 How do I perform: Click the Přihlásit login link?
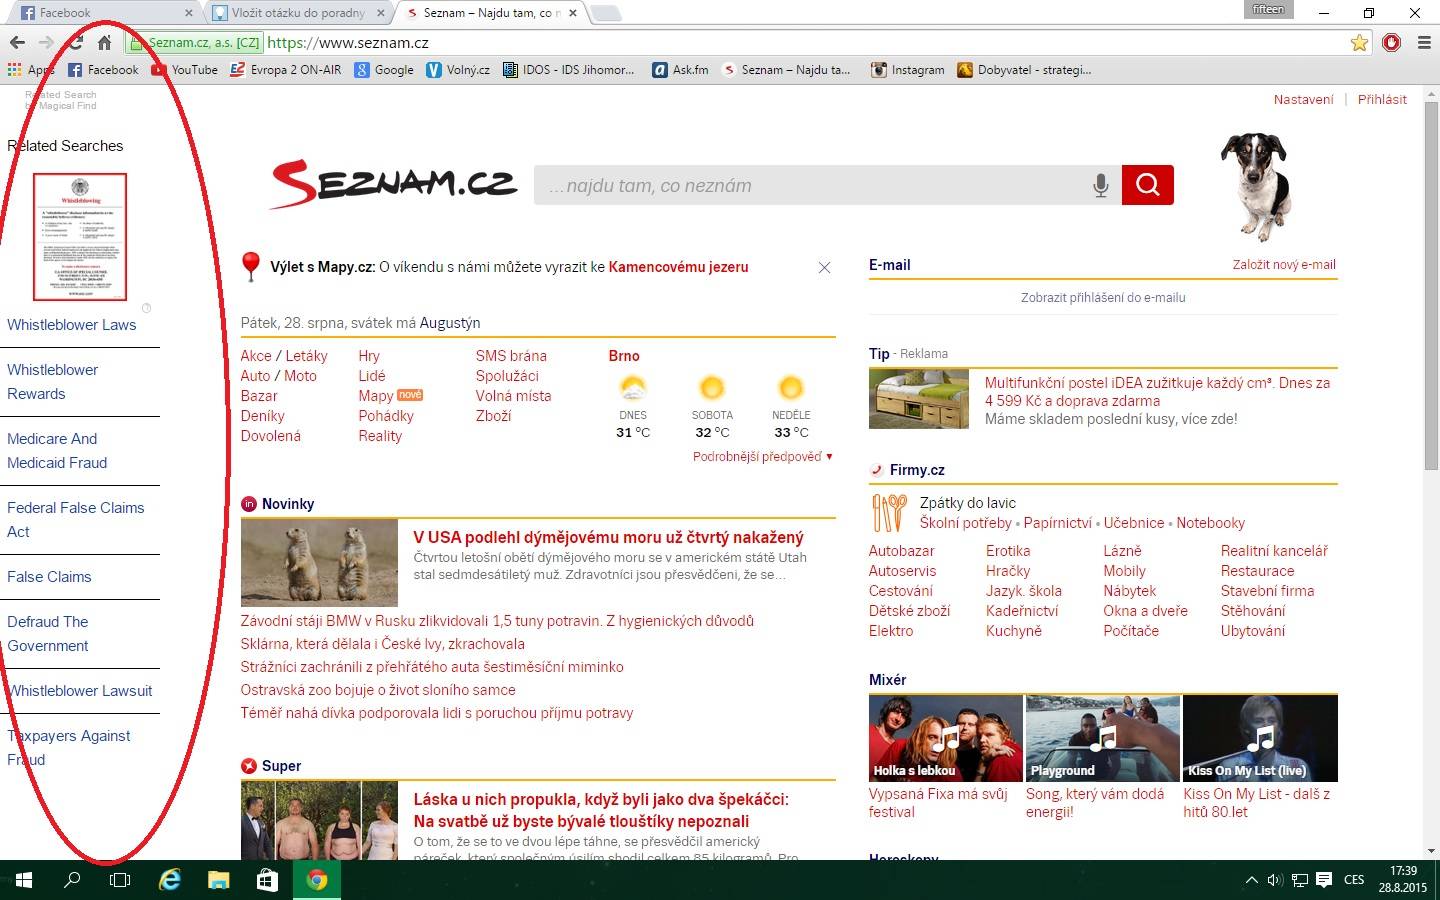coord(1382,99)
